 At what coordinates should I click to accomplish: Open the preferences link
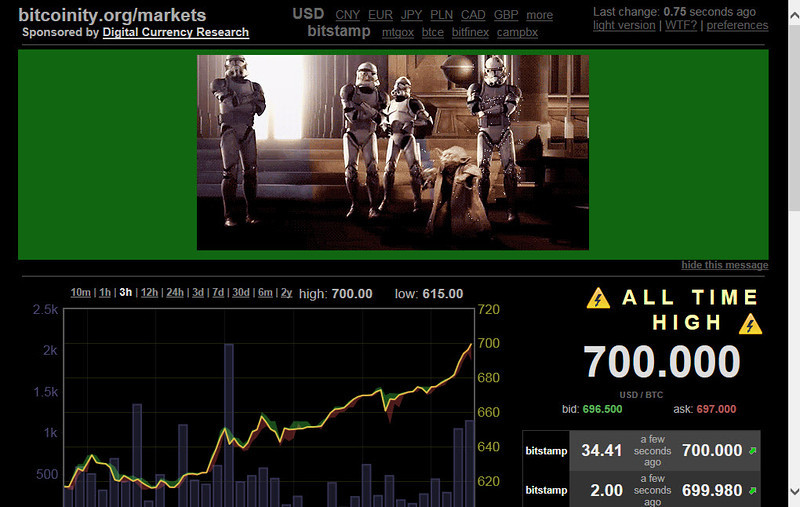tap(737, 26)
